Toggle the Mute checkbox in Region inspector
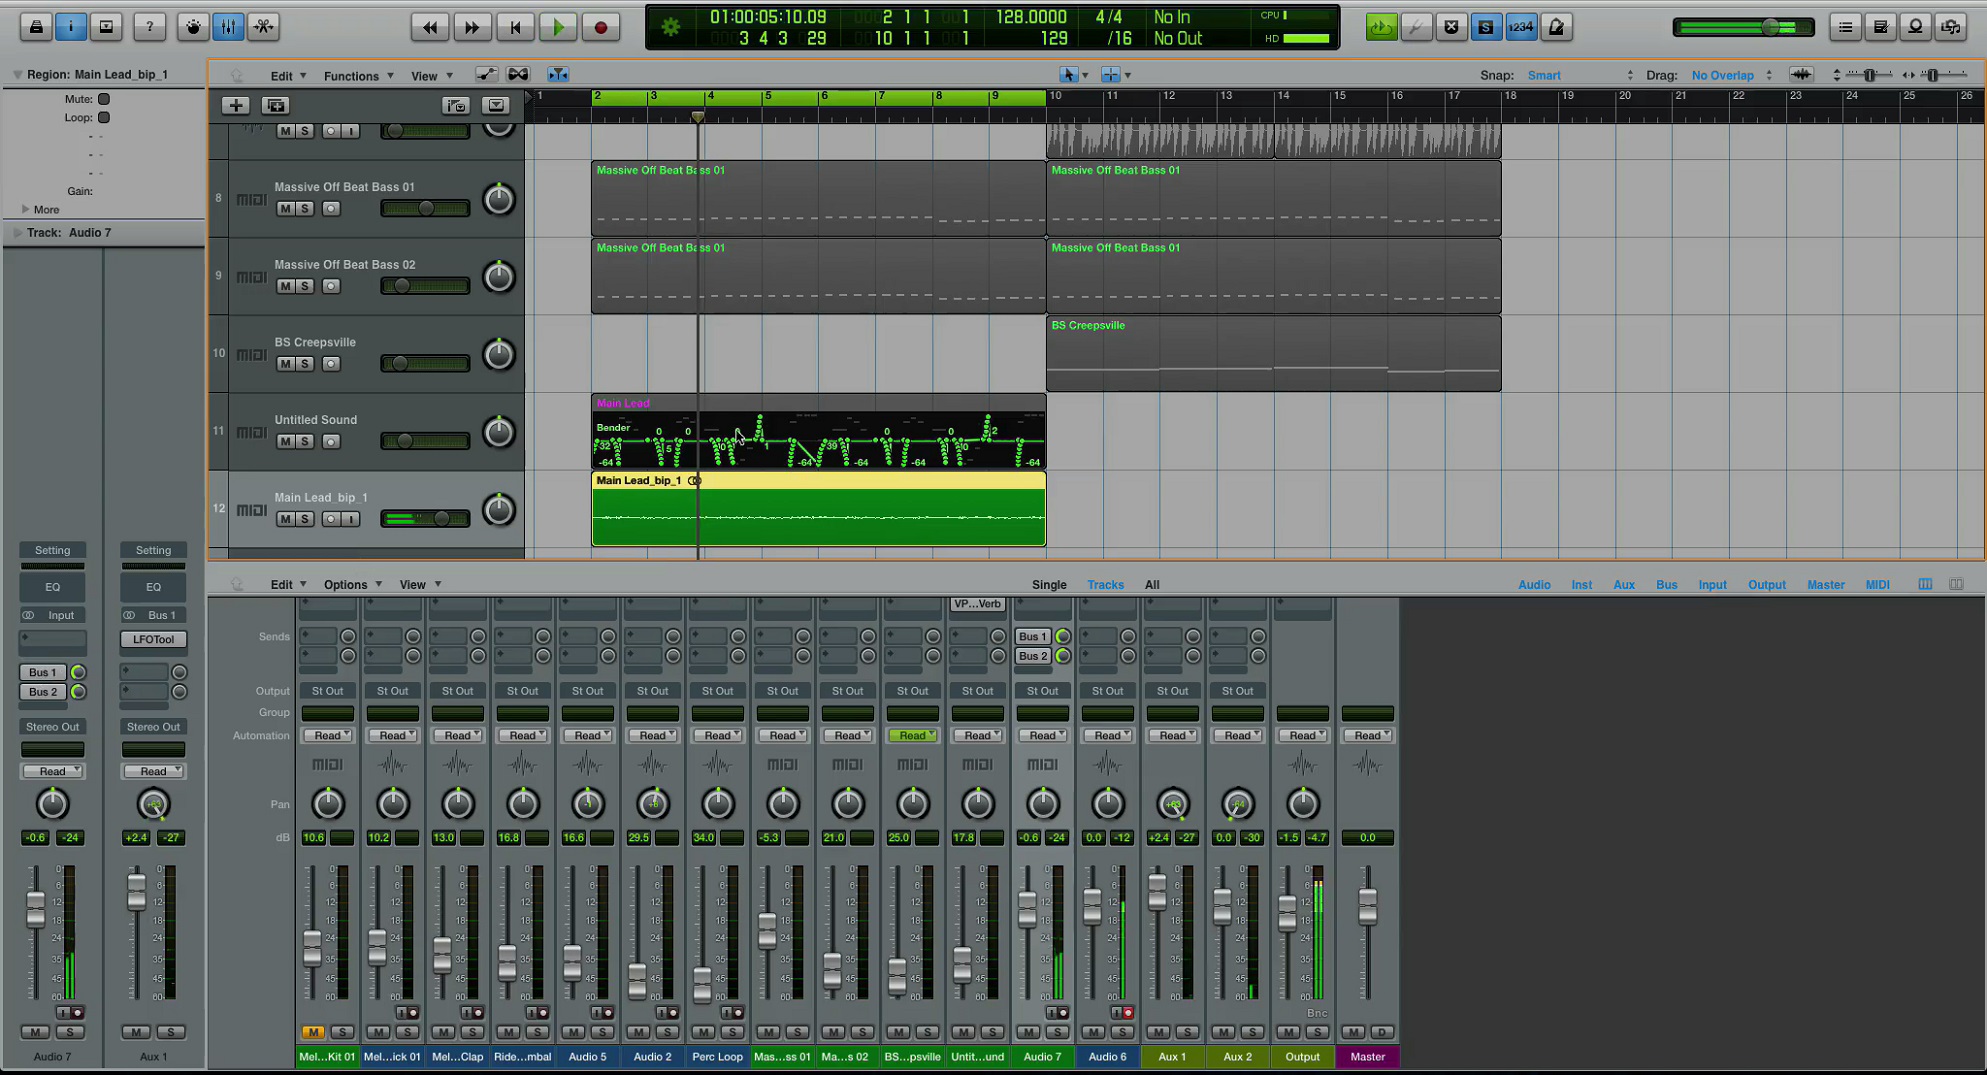1987x1075 pixels. tap(104, 99)
